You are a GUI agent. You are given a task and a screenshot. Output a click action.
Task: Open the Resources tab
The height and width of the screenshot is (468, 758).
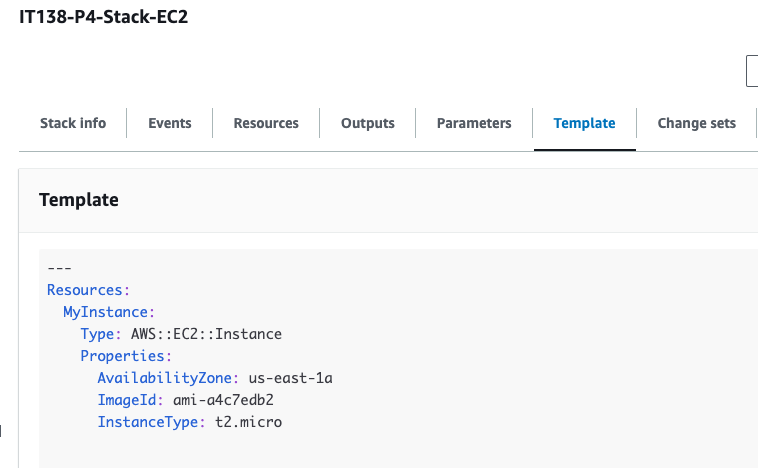(x=266, y=123)
